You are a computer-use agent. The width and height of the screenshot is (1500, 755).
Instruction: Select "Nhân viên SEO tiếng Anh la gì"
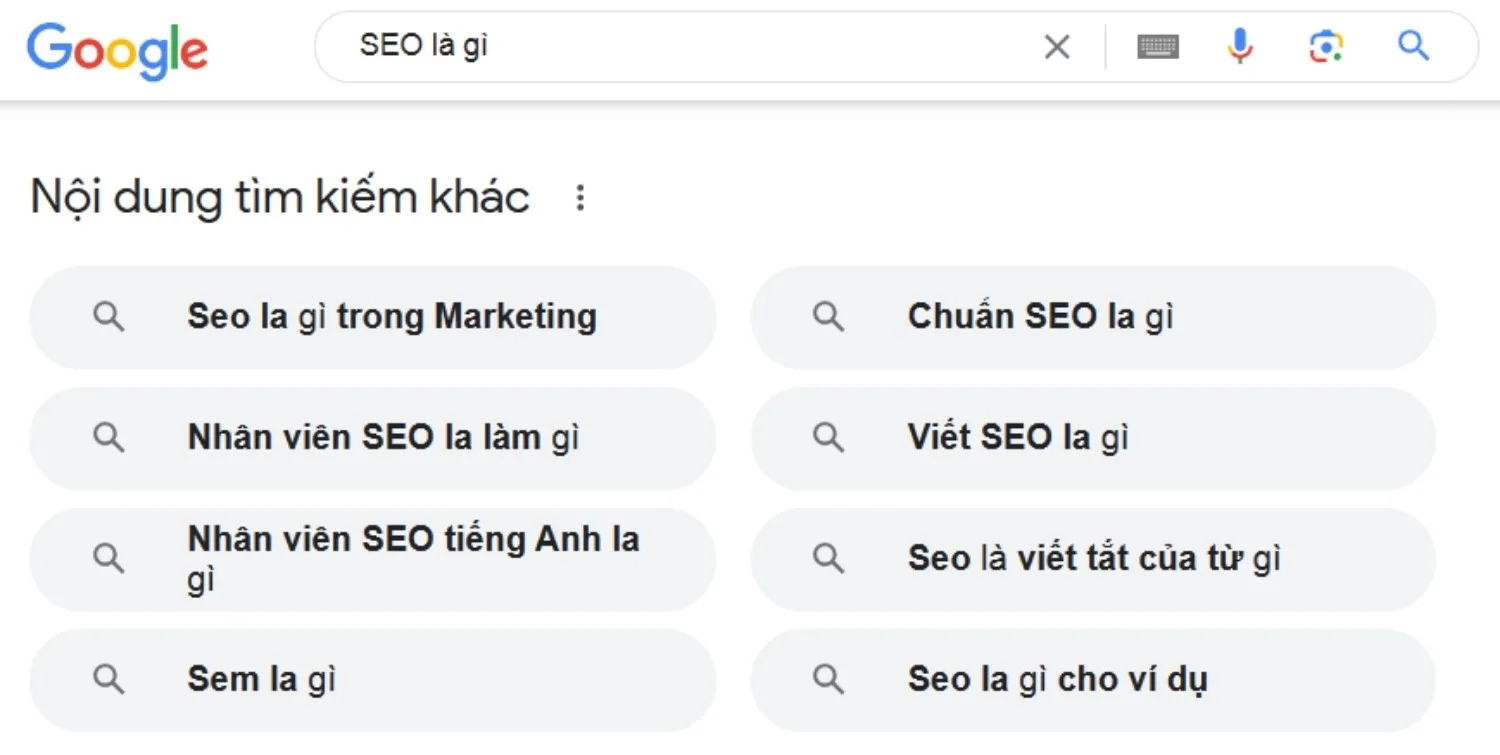point(412,558)
